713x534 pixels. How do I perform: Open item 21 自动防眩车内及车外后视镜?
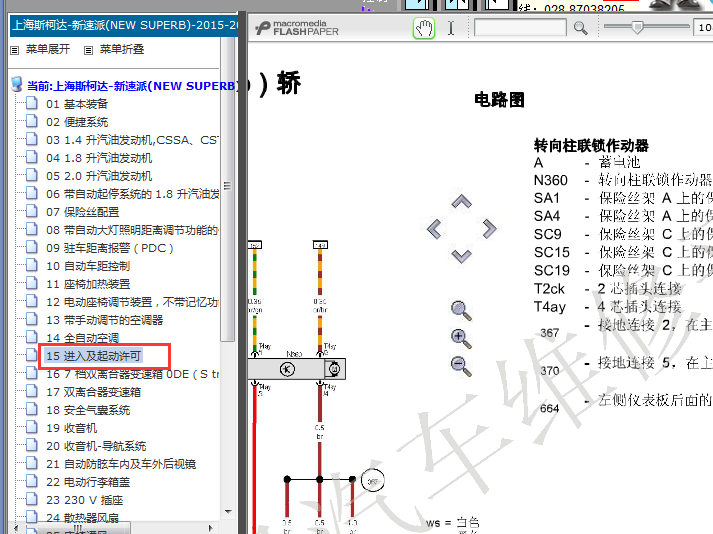[x=121, y=464]
